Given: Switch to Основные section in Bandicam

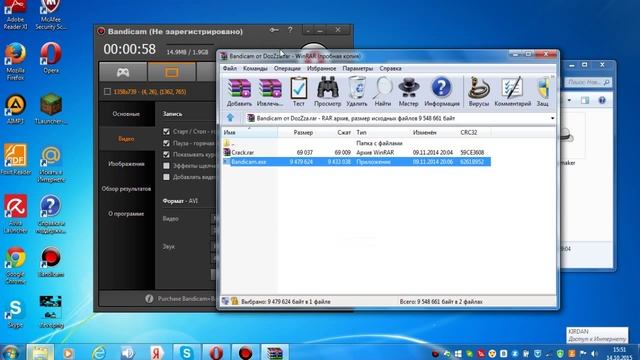Looking at the screenshot, I should click(x=126, y=114).
